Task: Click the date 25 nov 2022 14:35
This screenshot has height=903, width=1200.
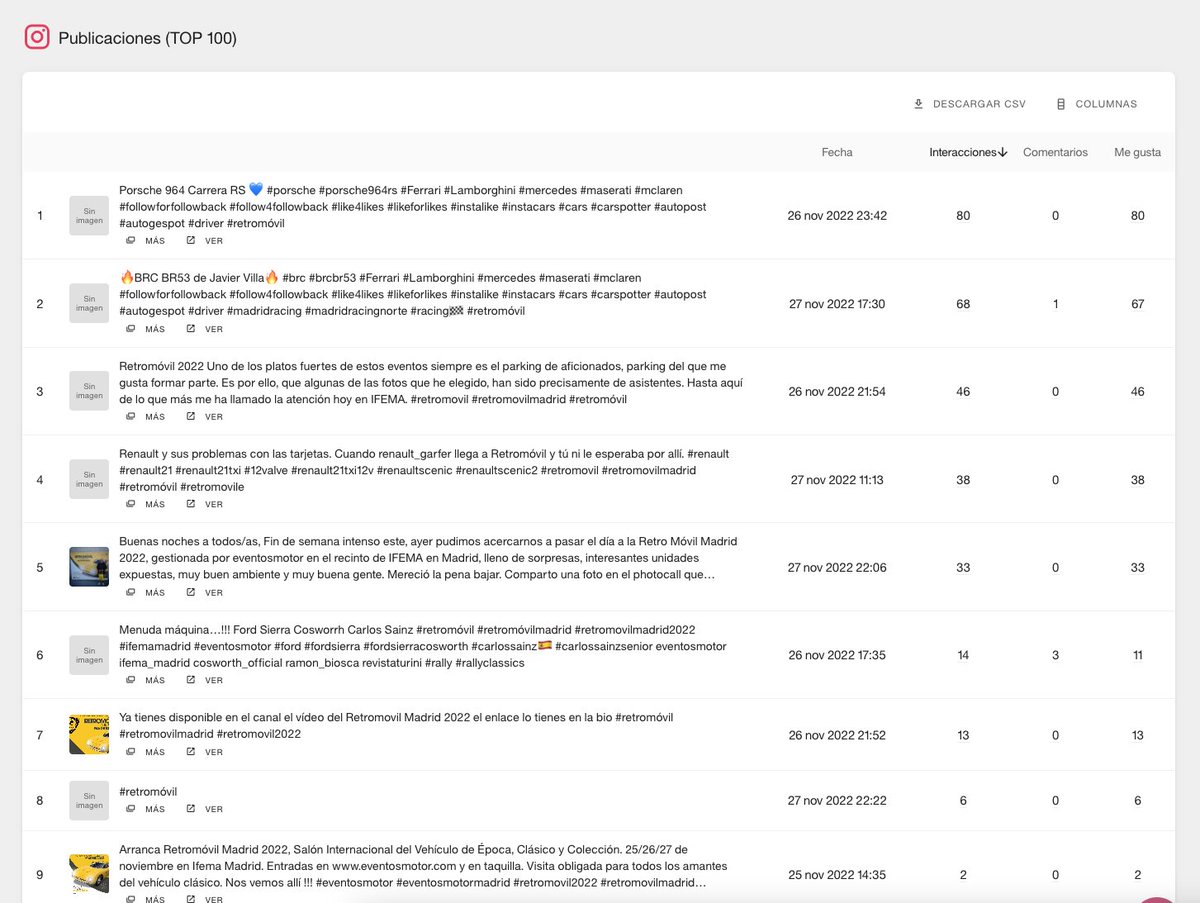Action: point(837,875)
